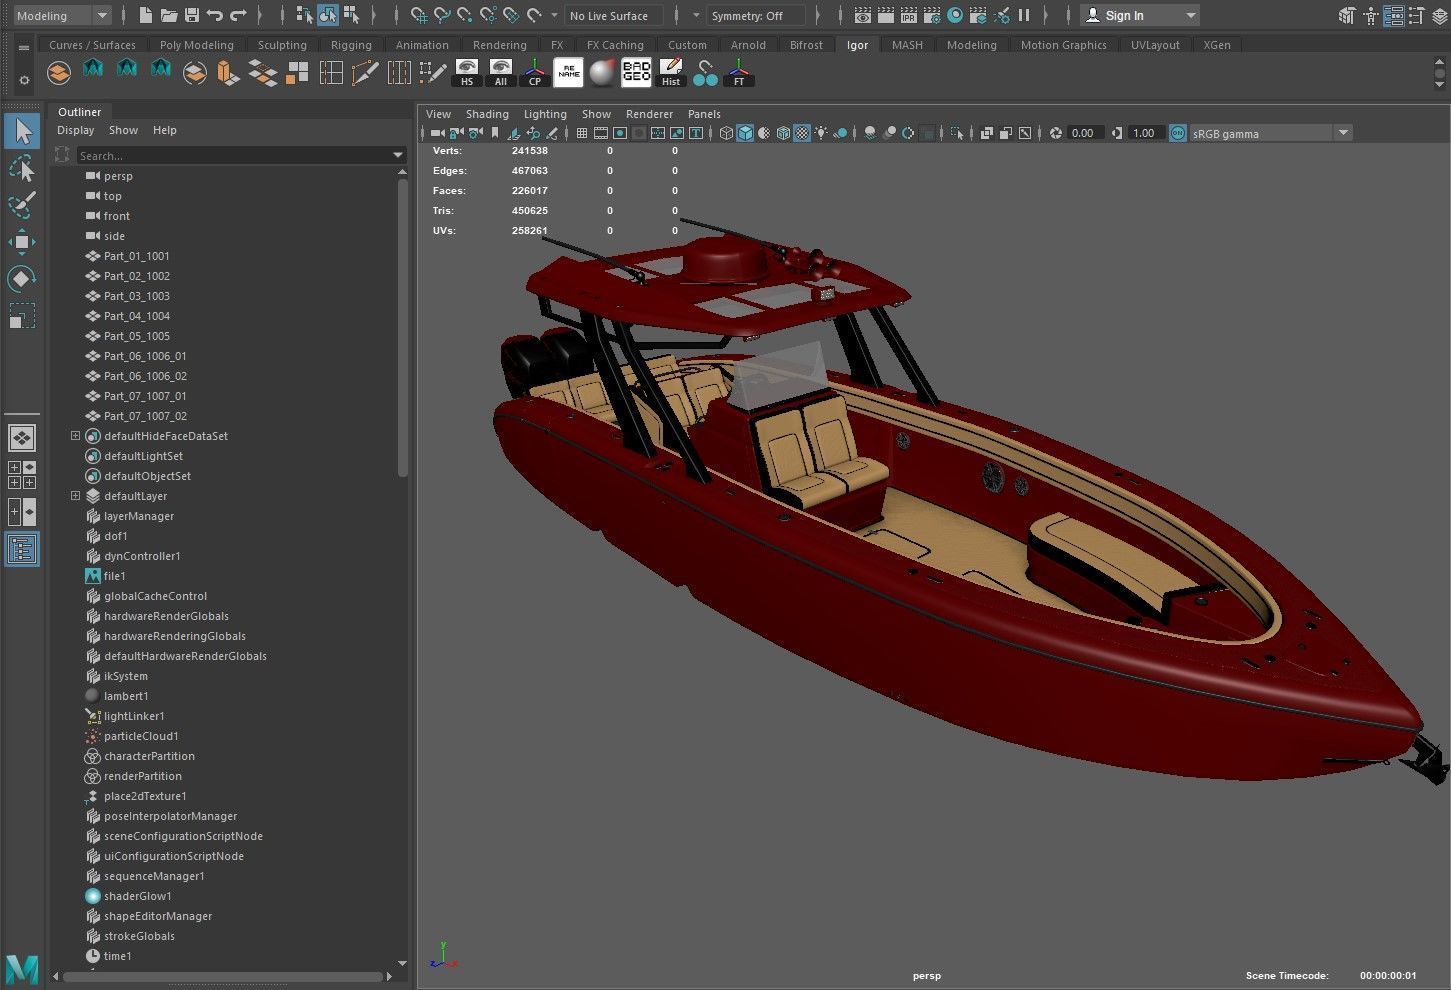Open the outliner search filter dropdown
This screenshot has width=1451, height=990.
click(x=397, y=155)
